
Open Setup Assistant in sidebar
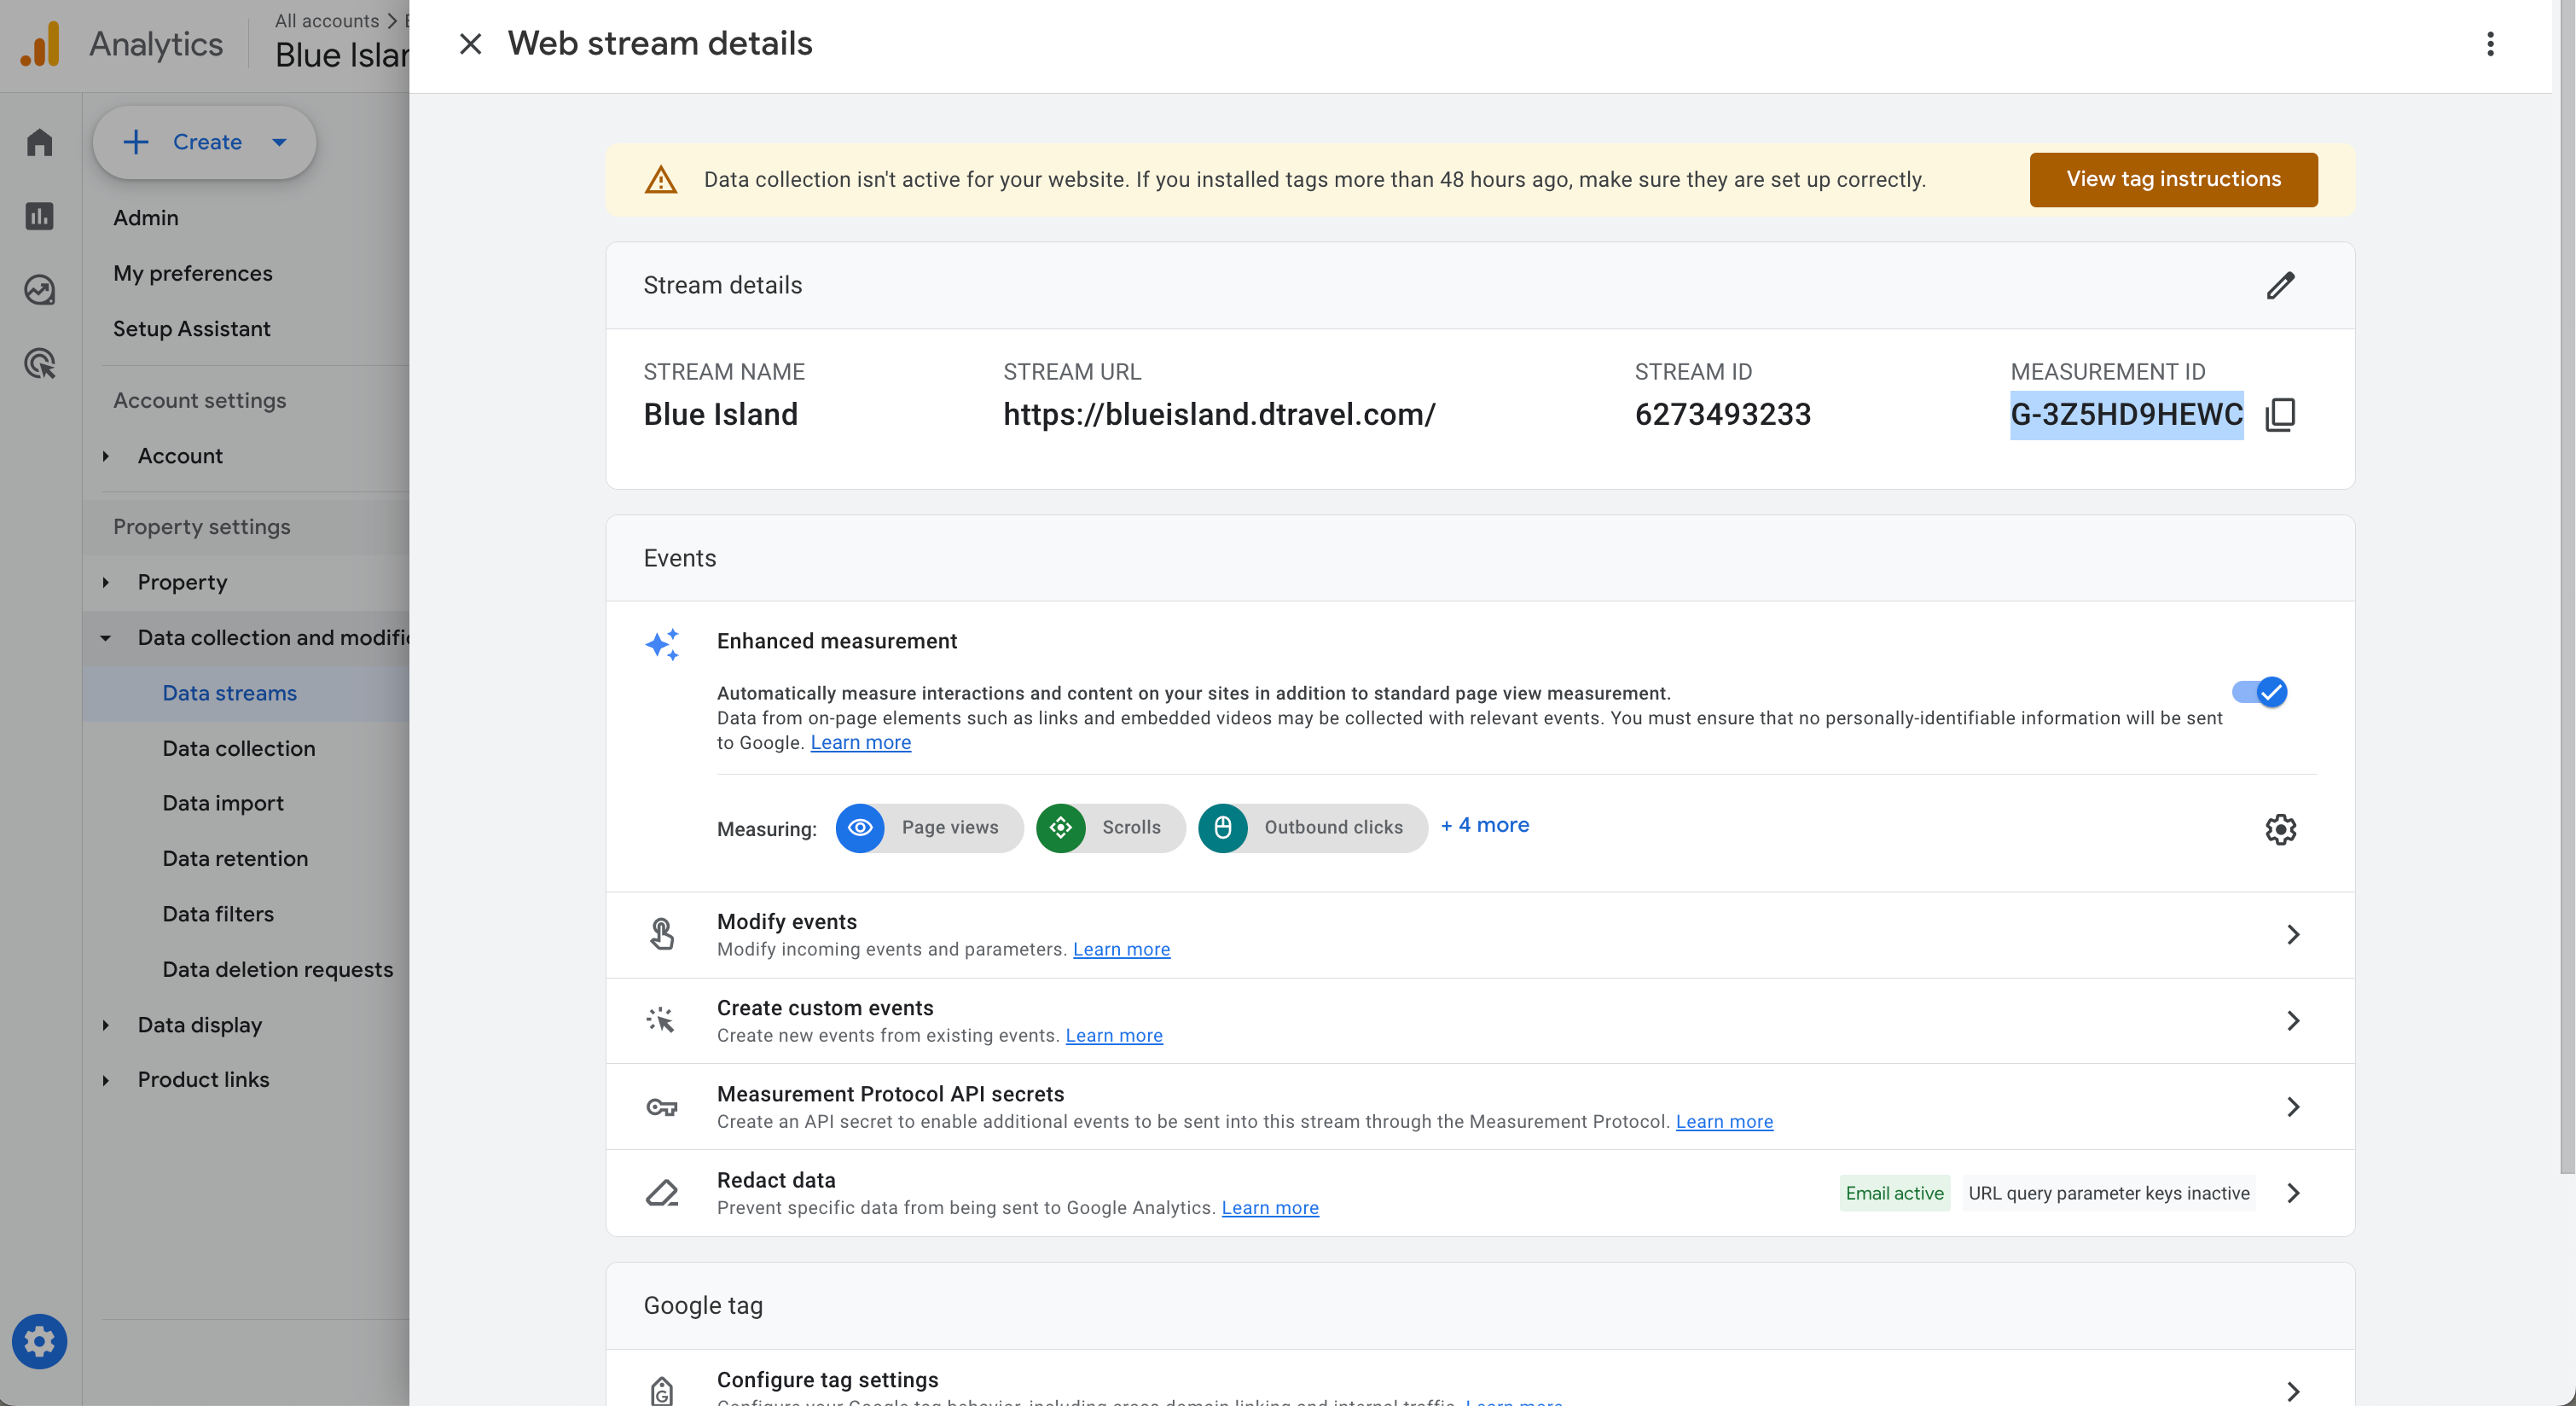(191, 328)
